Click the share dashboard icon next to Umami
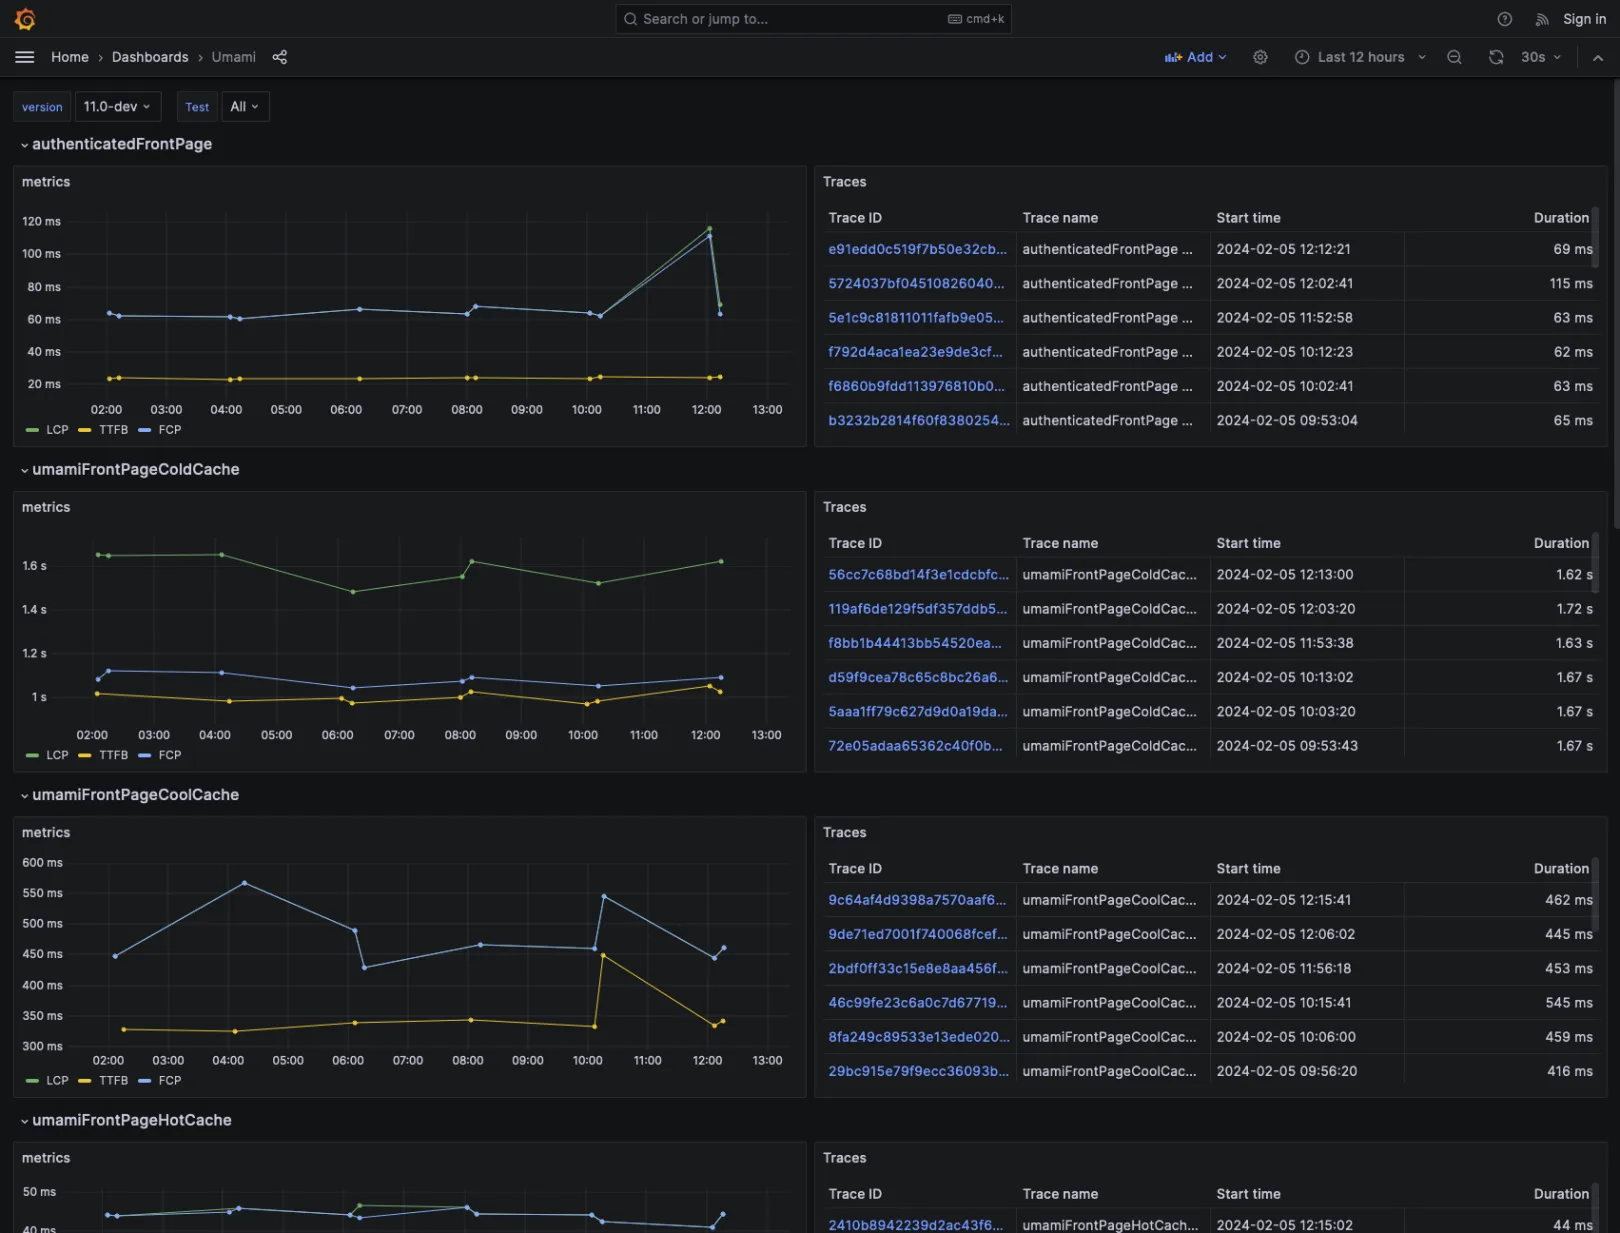This screenshot has height=1233, width=1620. 280,57
